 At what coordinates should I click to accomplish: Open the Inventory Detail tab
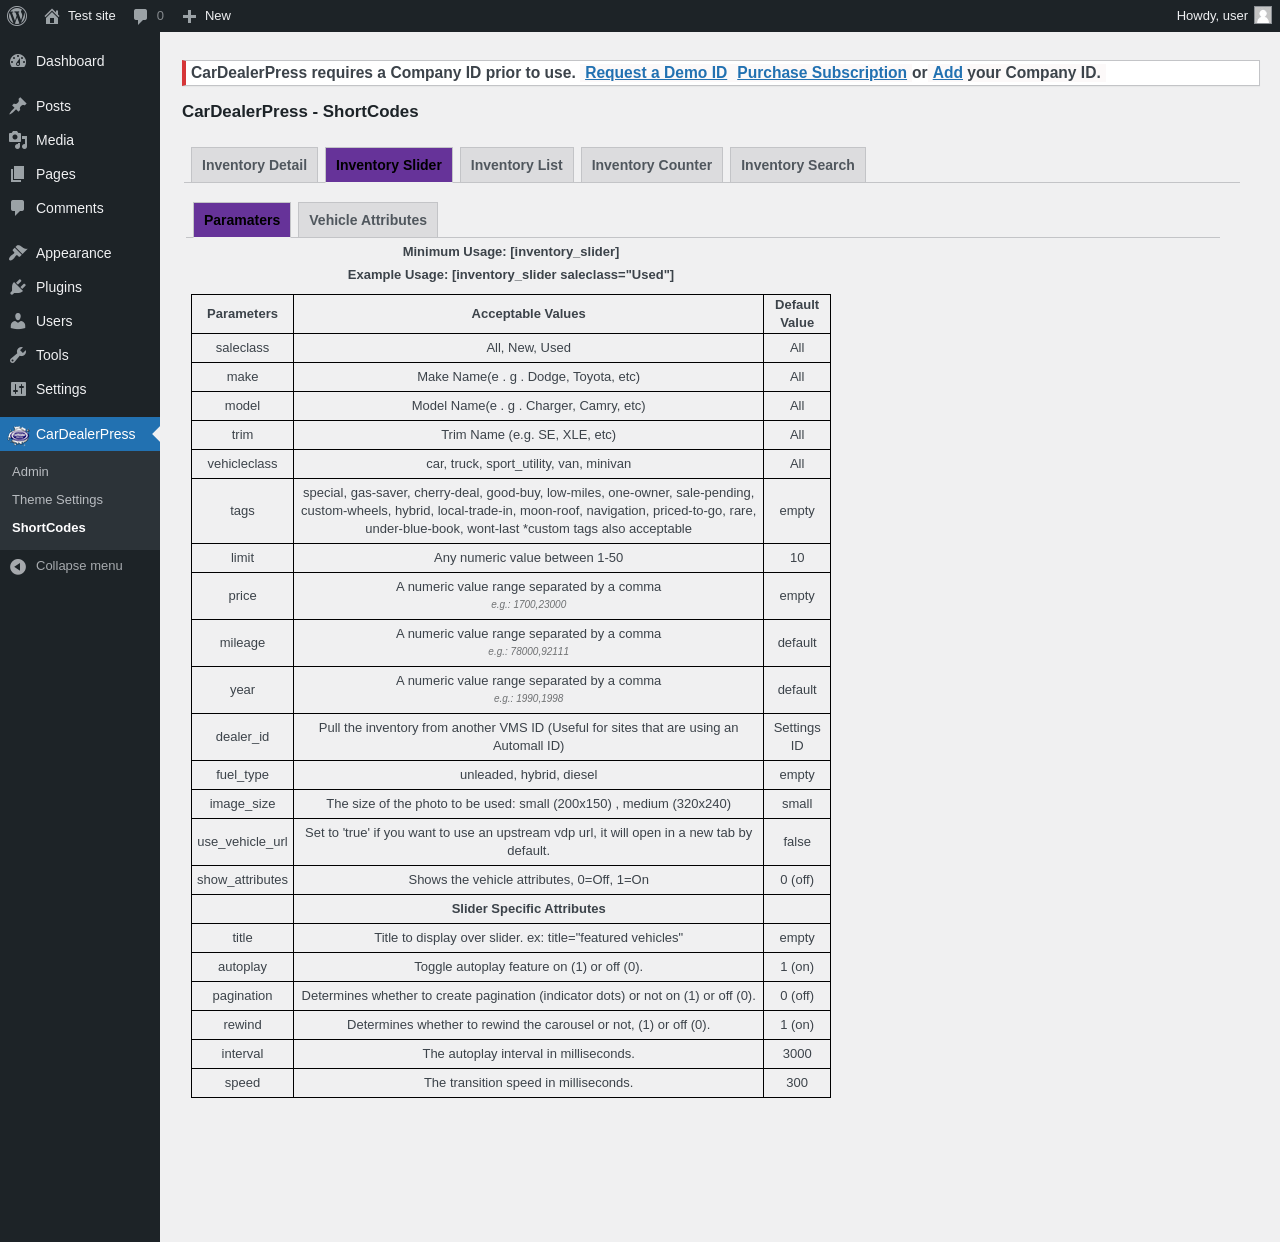[254, 165]
